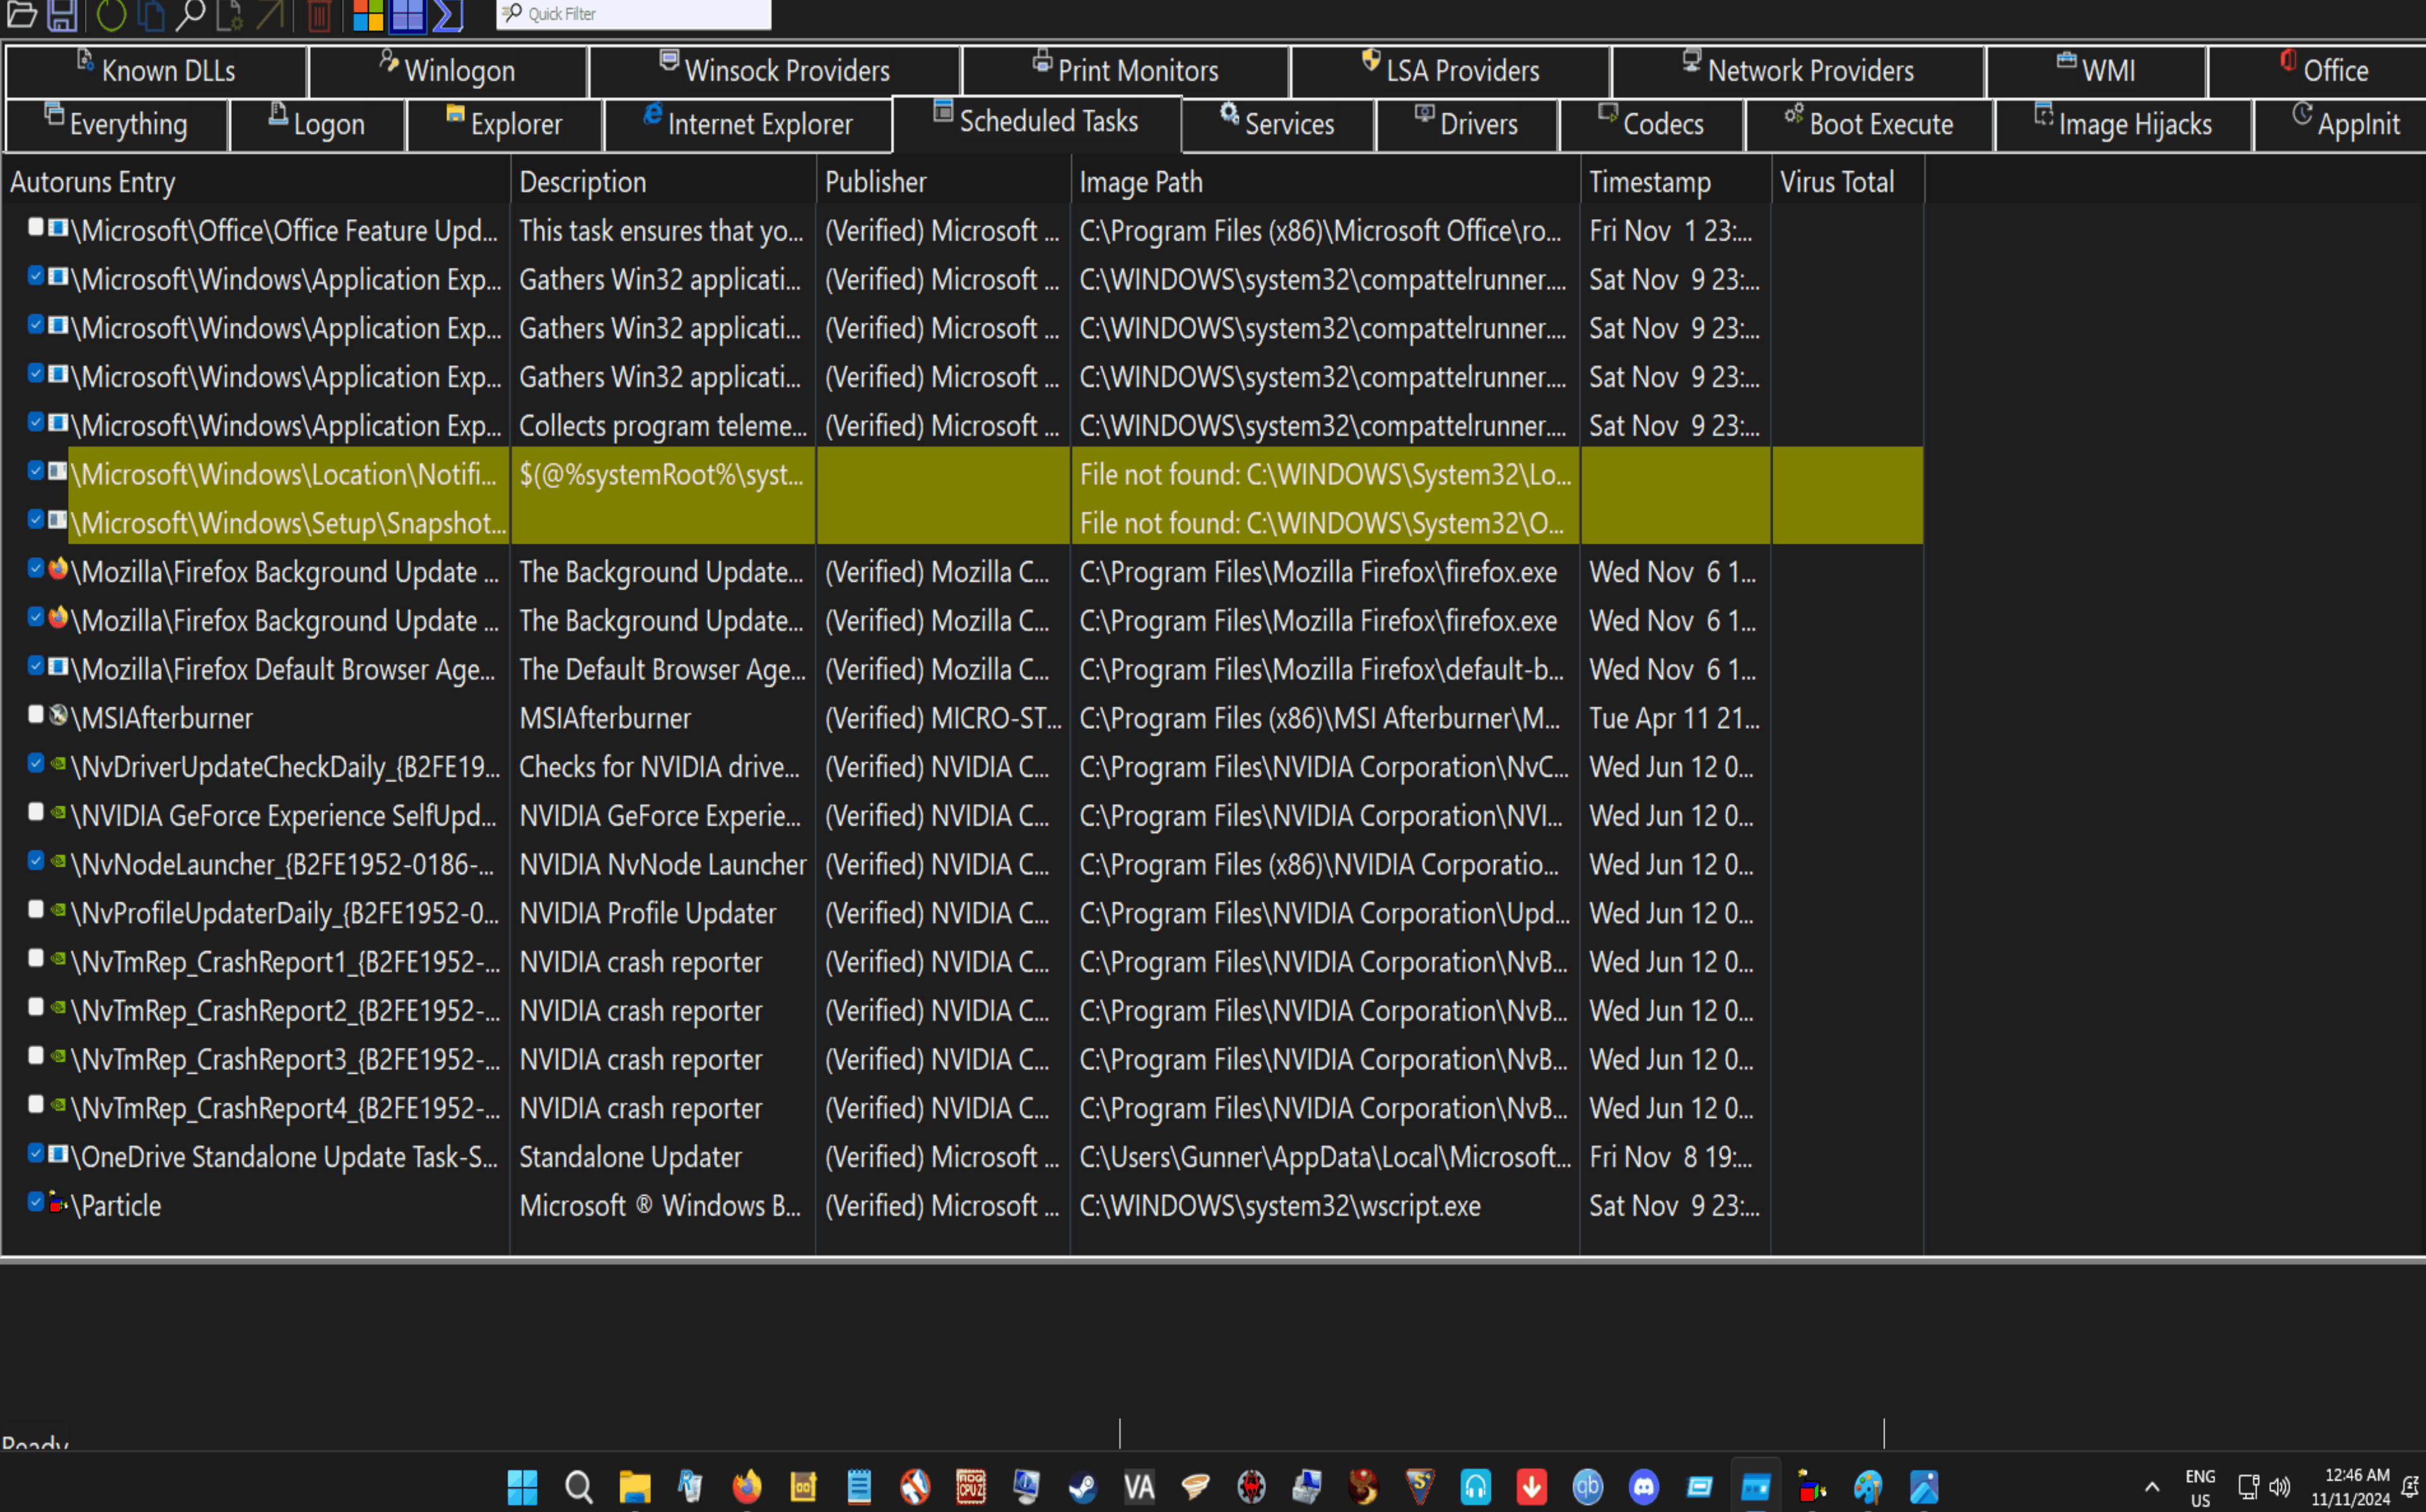Viewport: 2426px width, 1512px height.
Task: Sort by the Timestamp column header
Action: (x=1675, y=182)
